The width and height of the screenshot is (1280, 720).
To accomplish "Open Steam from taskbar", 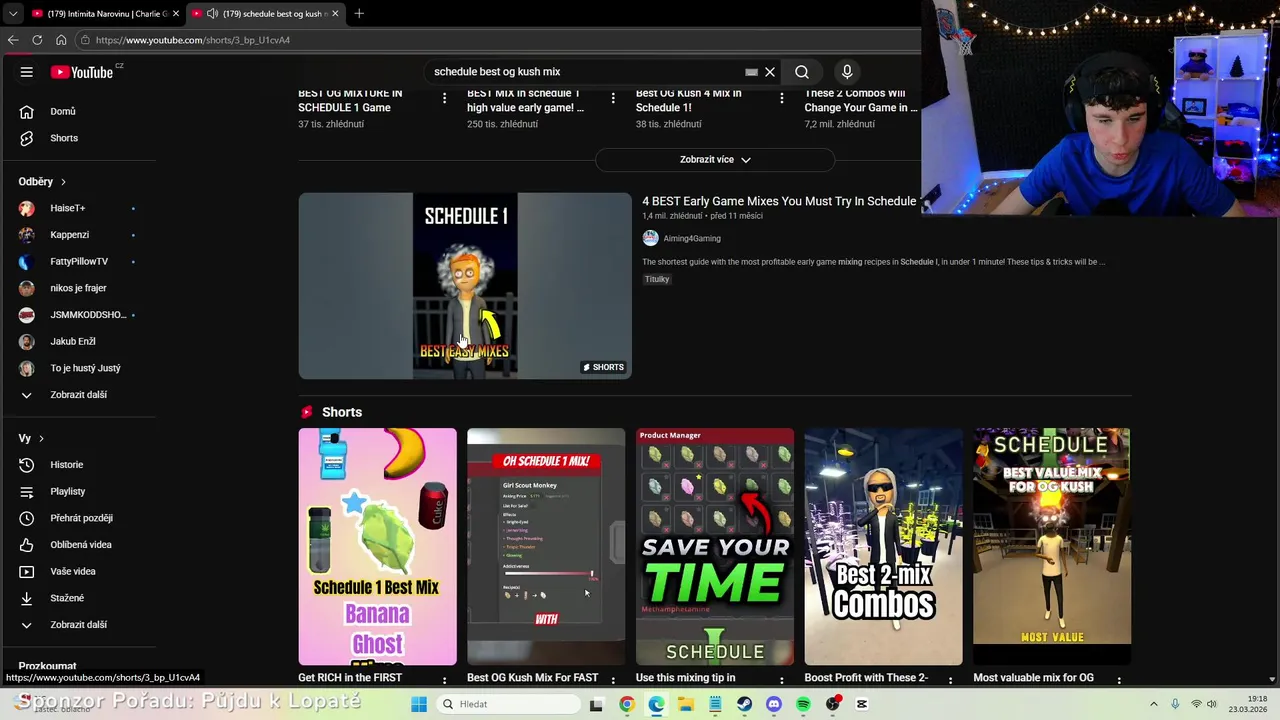I will [744, 704].
